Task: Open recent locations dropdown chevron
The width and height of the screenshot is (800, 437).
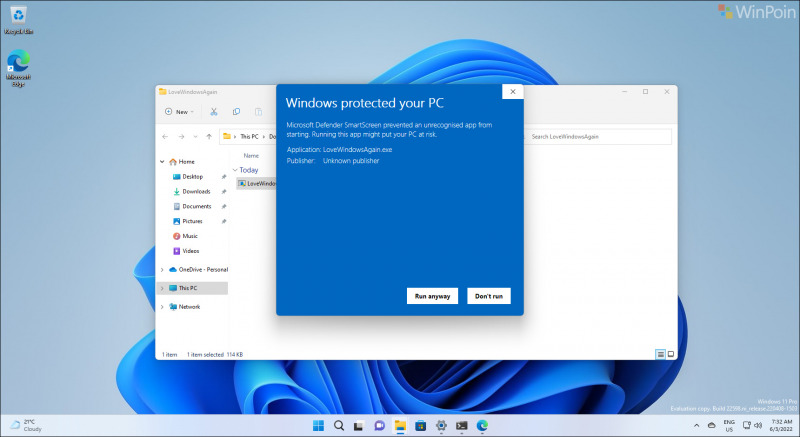Action: [x=195, y=137]
